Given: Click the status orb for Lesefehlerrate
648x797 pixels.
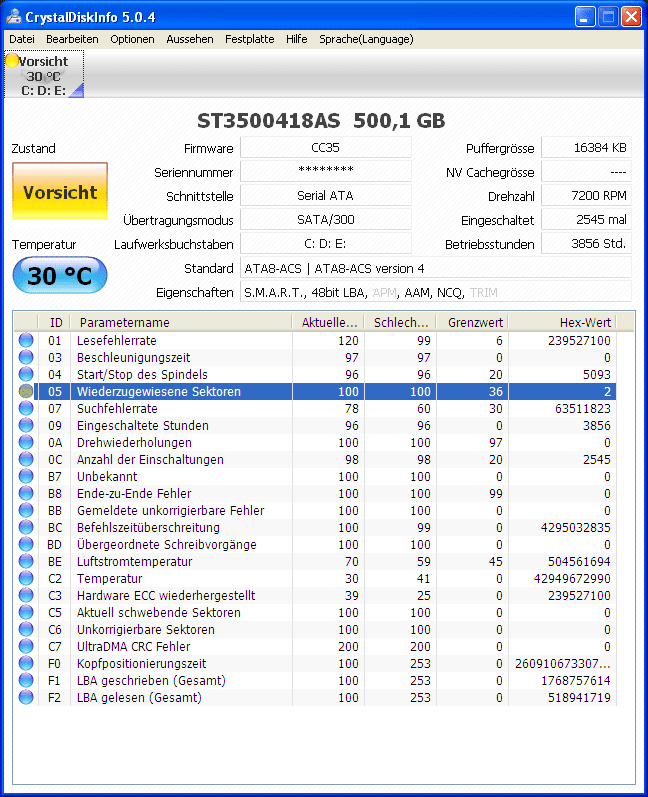Looking at the screenshot, I should (x=26, y=340).
